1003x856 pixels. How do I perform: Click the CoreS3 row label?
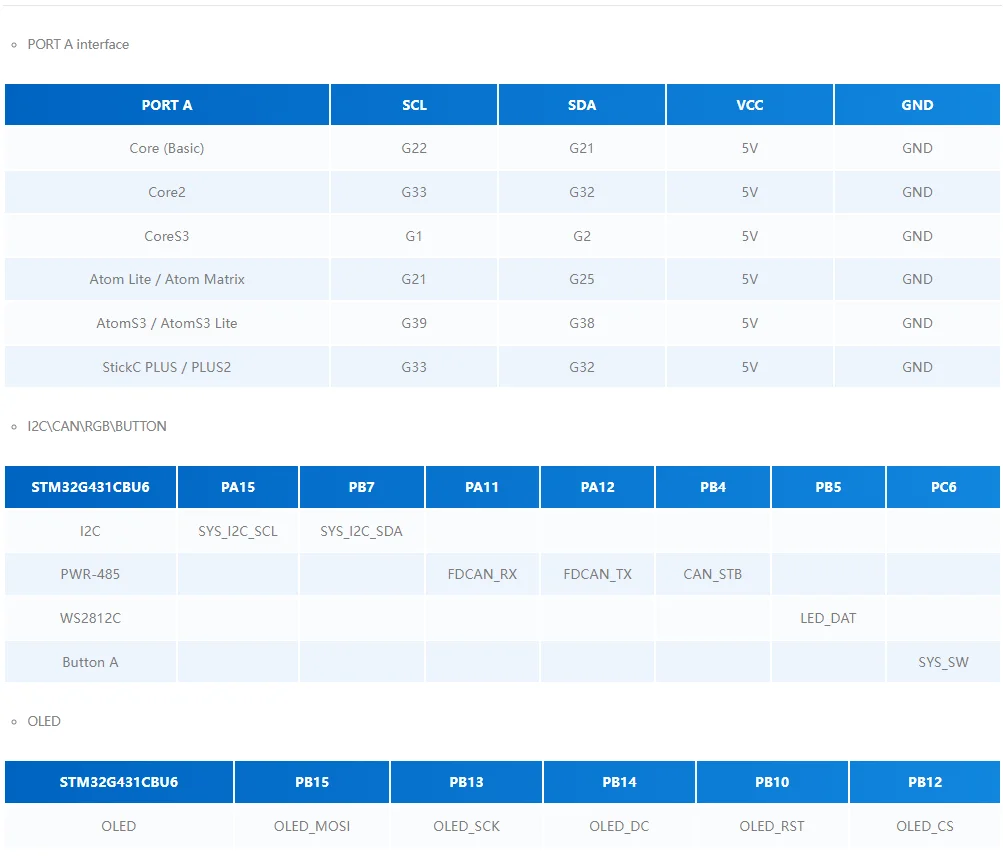pos(167,236)
